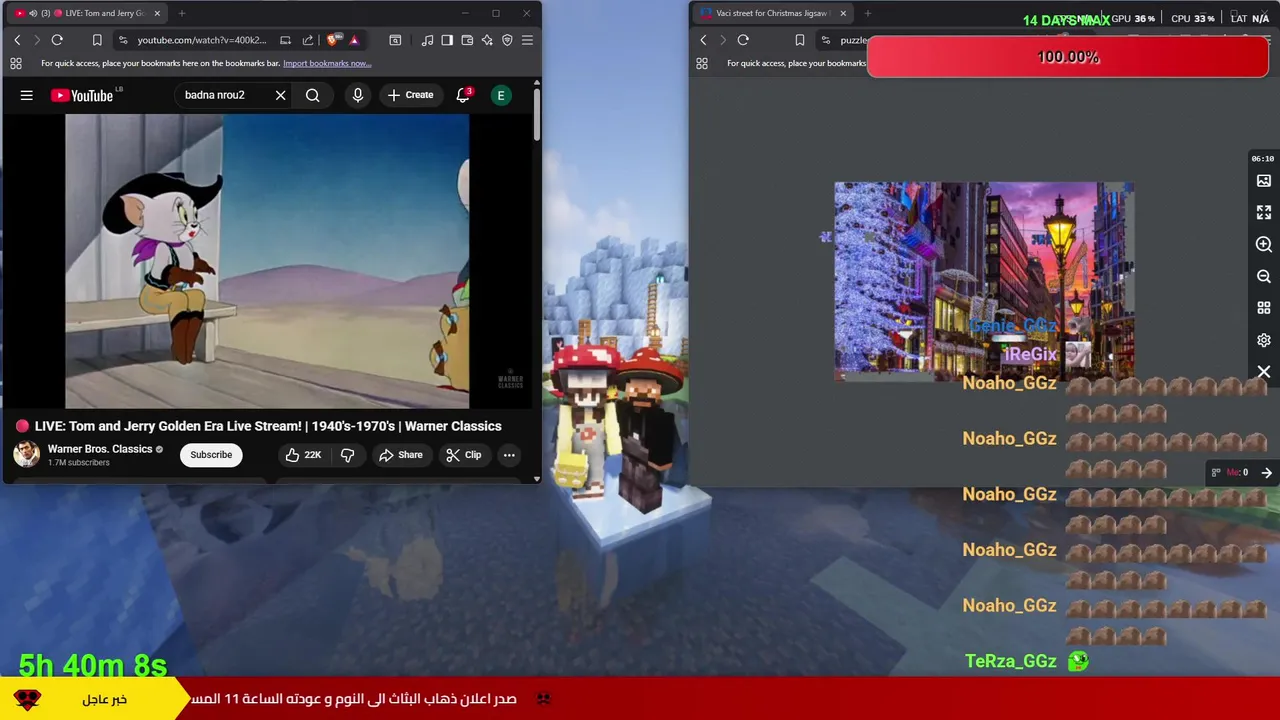Click 'Import bookmarks now...' link
The image size is (1280, 720).
tap(327, 63)
